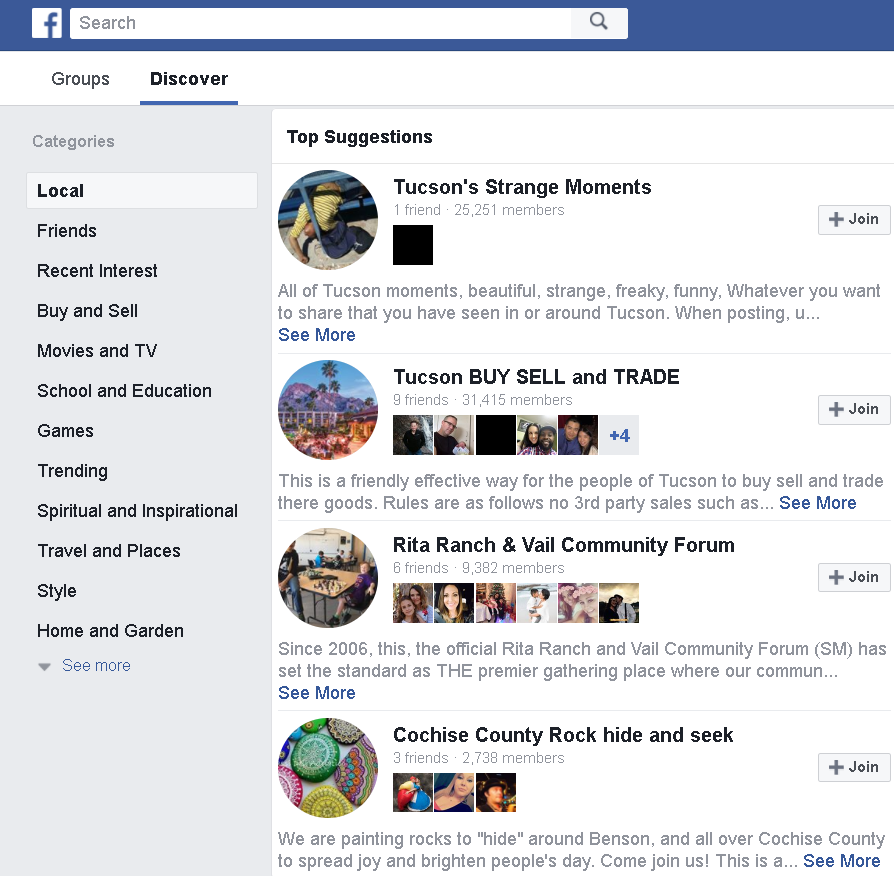
Task: Open the Discover tab
Action: (x=188, y=78)
